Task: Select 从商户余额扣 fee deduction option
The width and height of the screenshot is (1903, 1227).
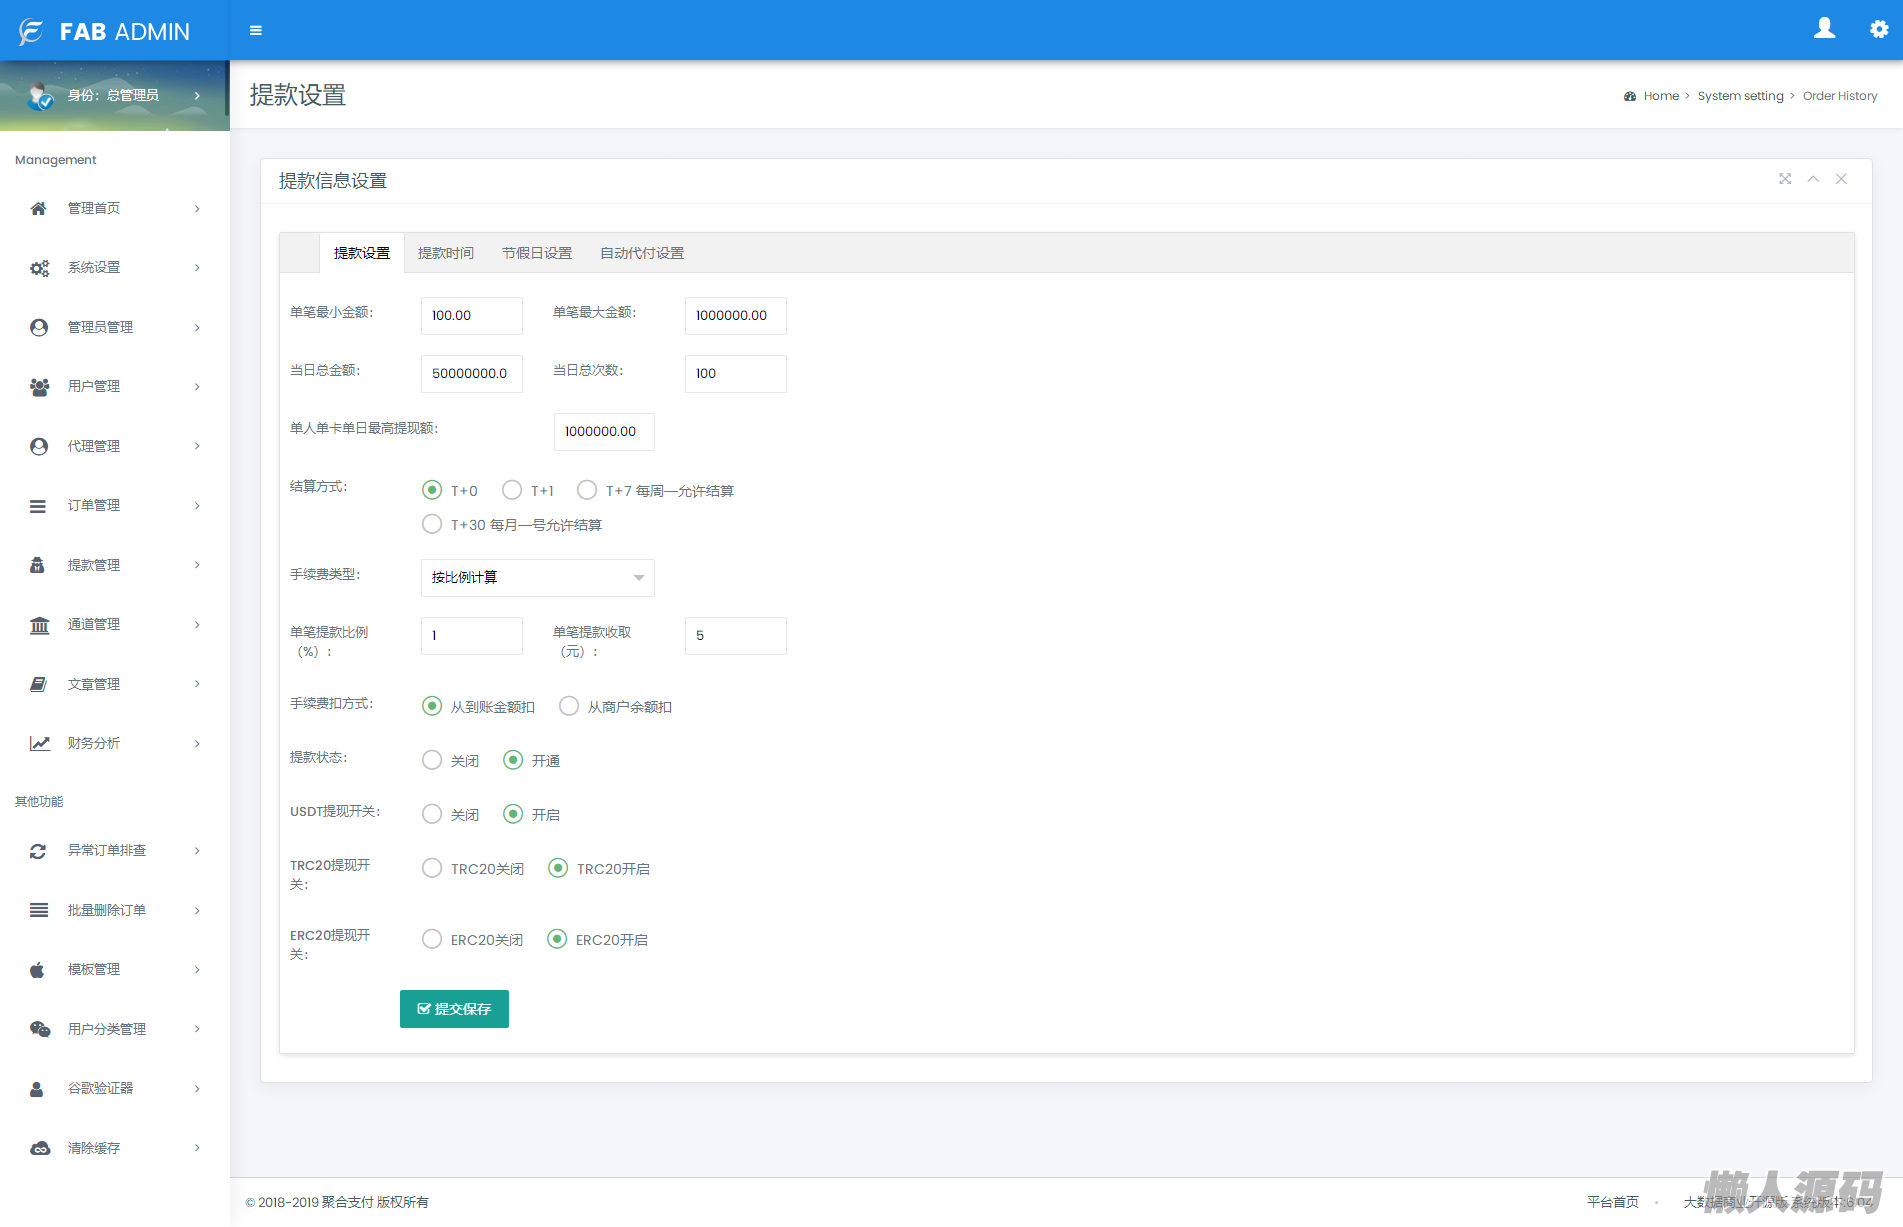Action: (x=569, y=706)
